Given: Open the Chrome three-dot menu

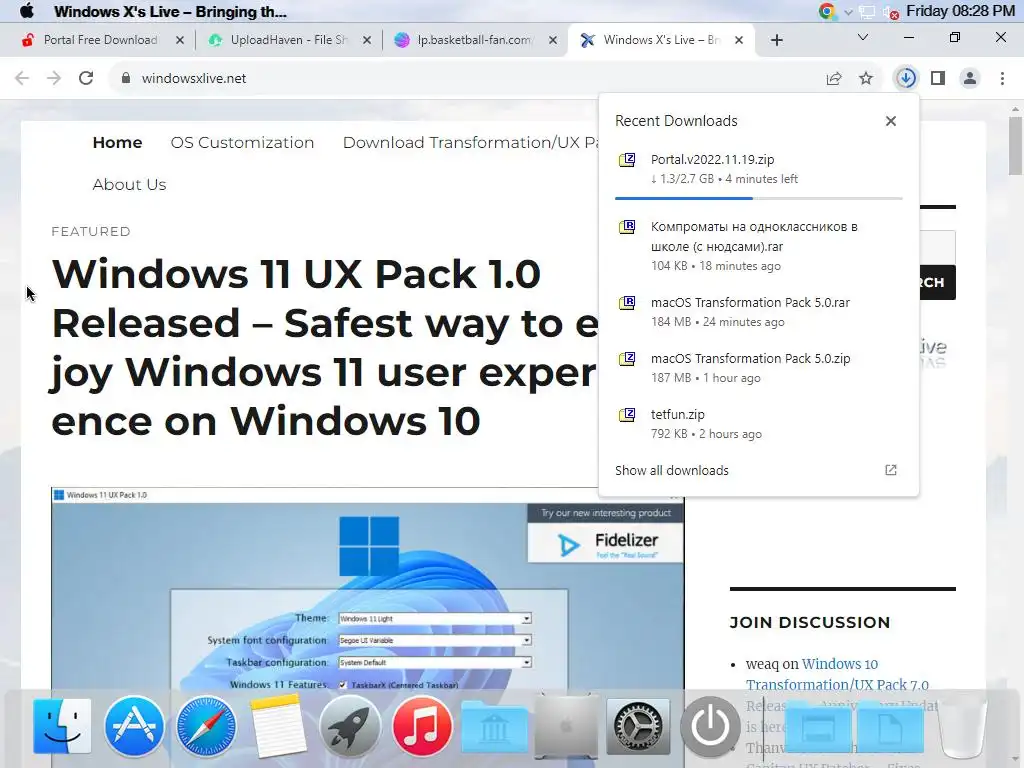Looking at the screenshot, I should (x=1002, y=78).
